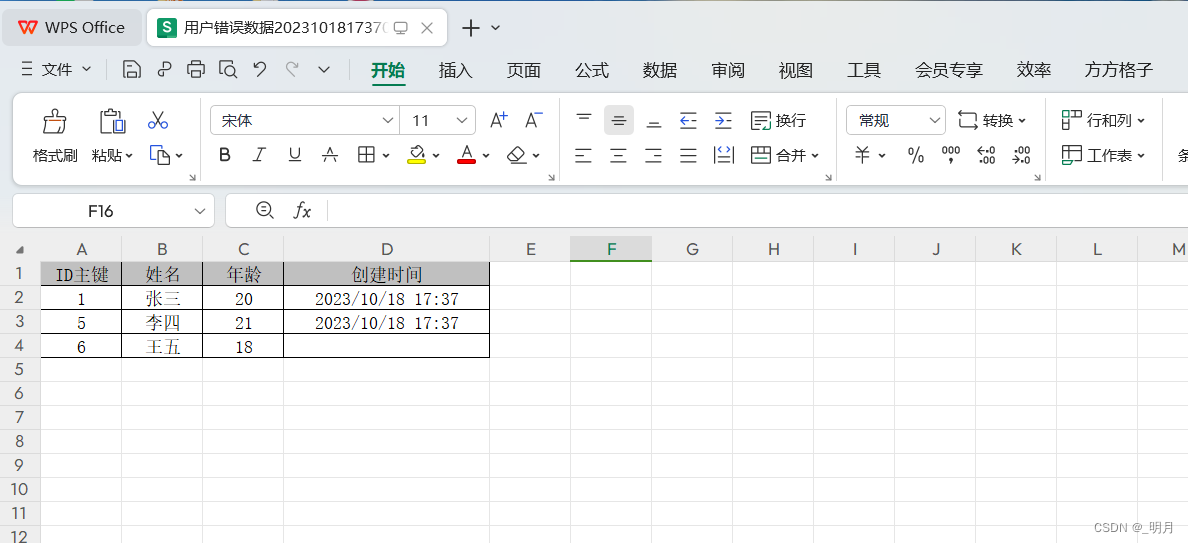Switch to the 数据 ribbon tab
This screenshot has width=1188, height=543.
tap(659, 70)
